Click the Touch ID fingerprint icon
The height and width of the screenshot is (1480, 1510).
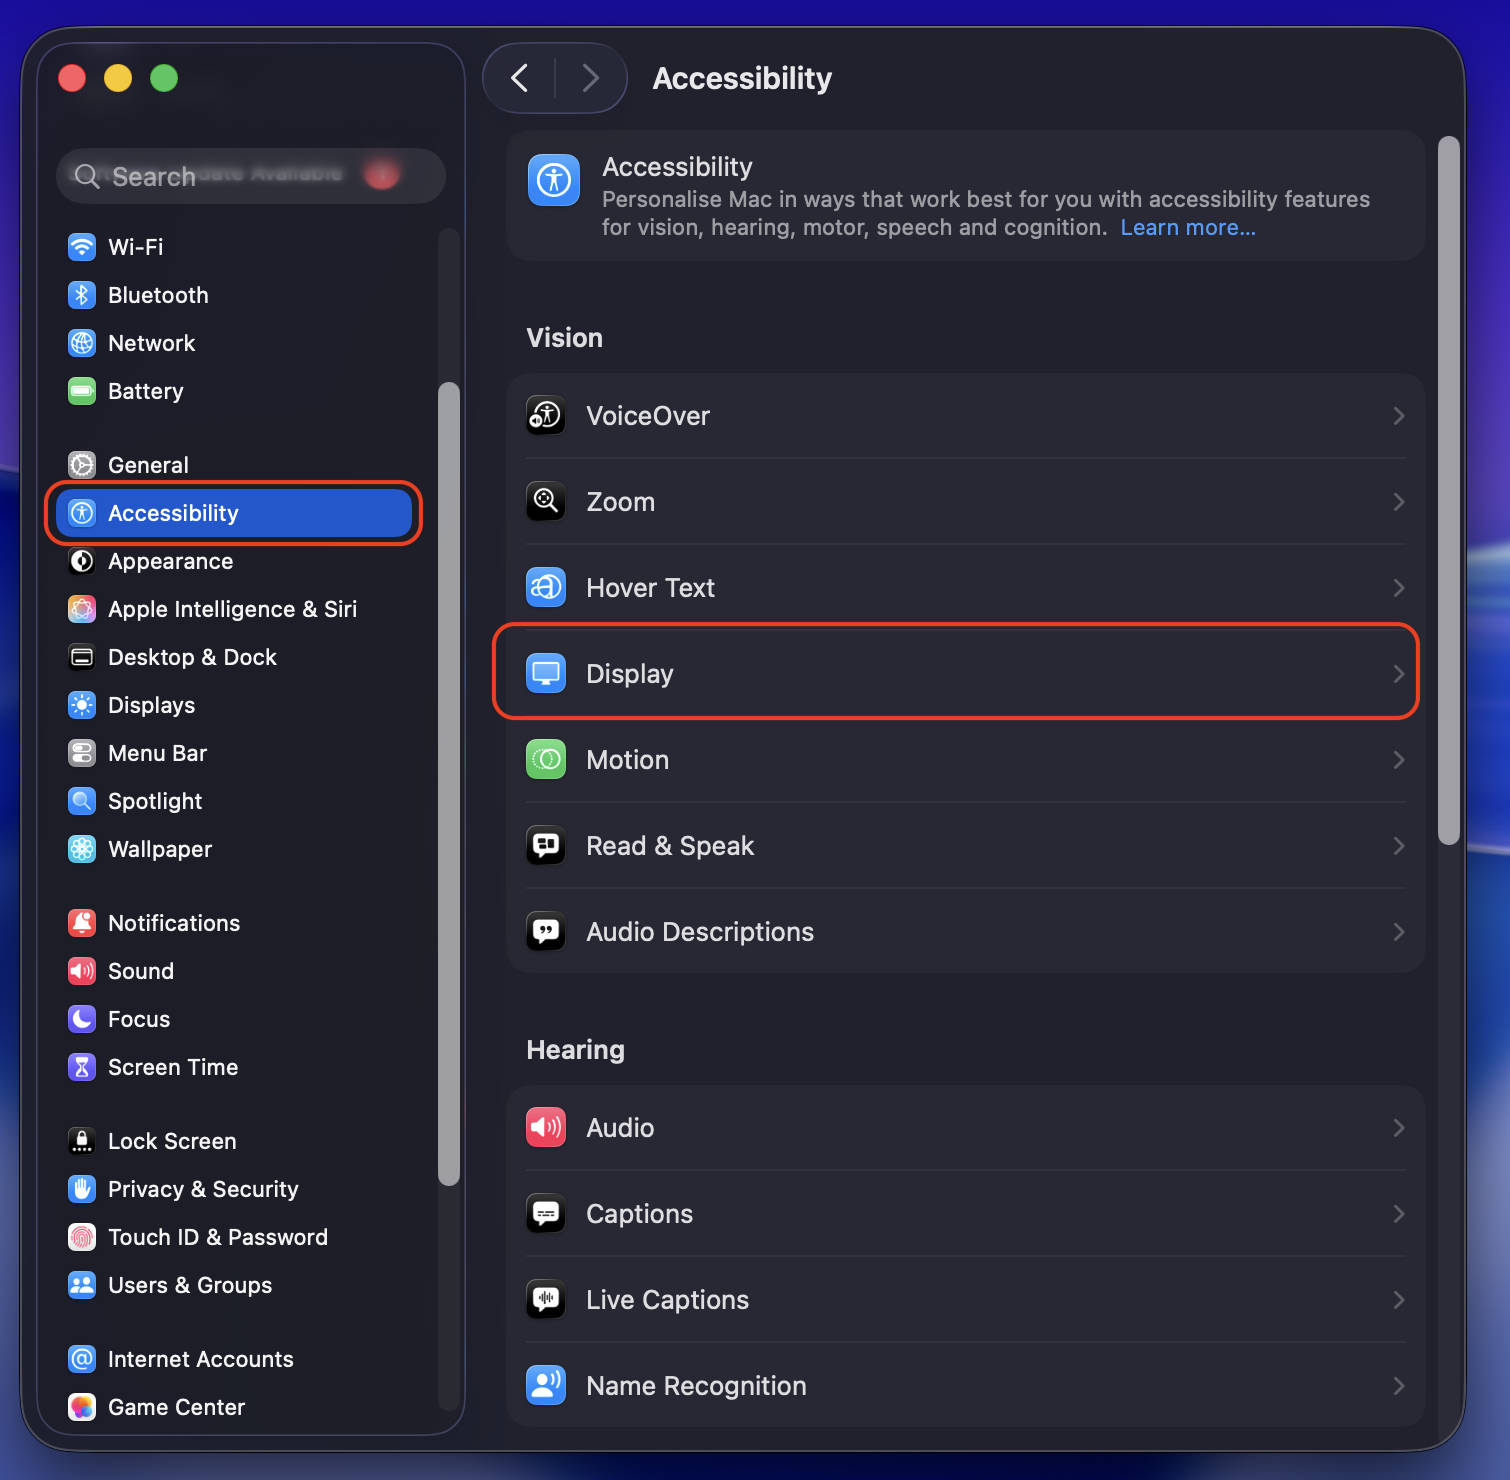[82, 1236]
